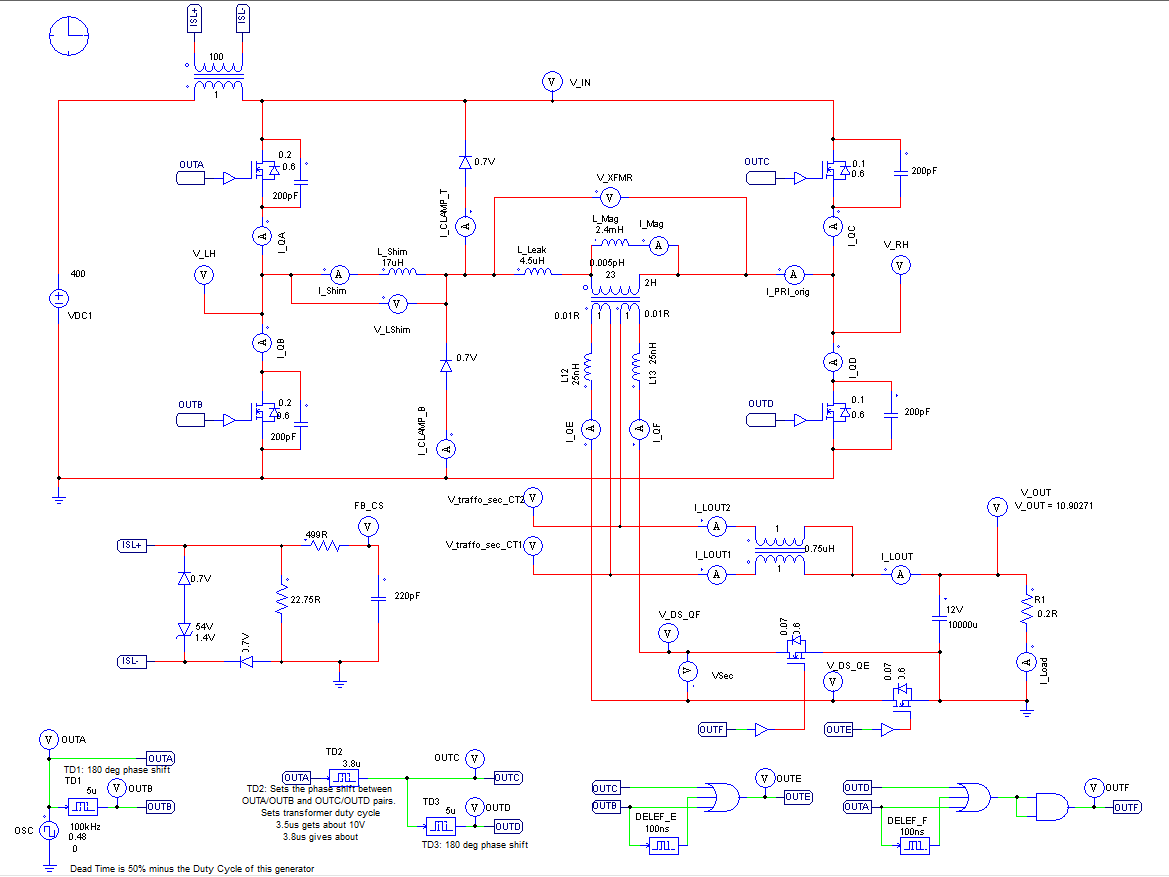The height and width of the screenshot is (877, 1169).
Task: Click the 12V 10000u output capacitor
Action: pos(939,617)
